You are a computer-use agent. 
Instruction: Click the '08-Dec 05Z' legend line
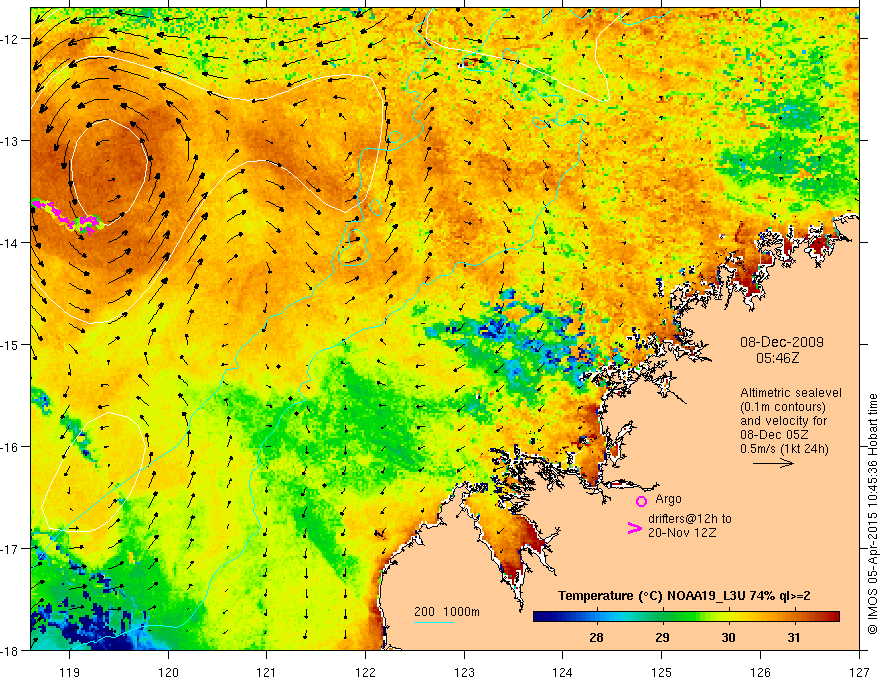coord(772,435)
